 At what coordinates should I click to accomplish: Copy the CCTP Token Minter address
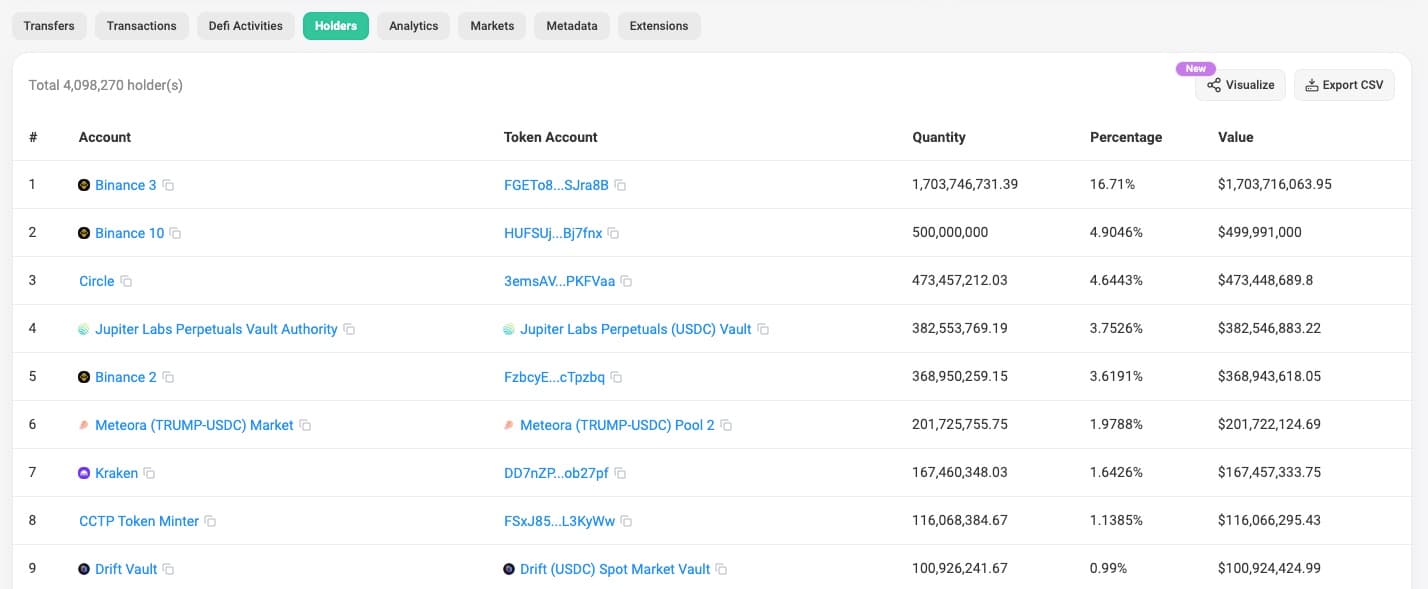pos(211,521)
